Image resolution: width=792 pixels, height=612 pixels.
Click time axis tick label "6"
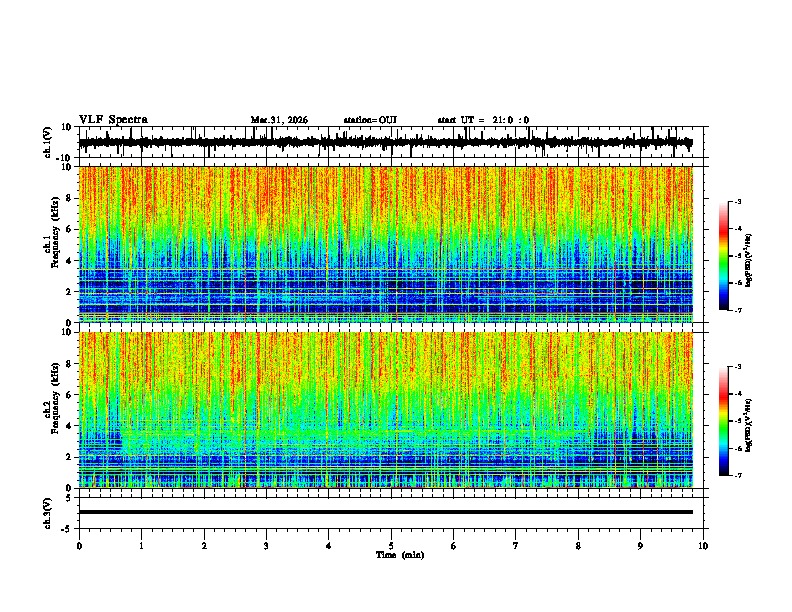[454, 546]
